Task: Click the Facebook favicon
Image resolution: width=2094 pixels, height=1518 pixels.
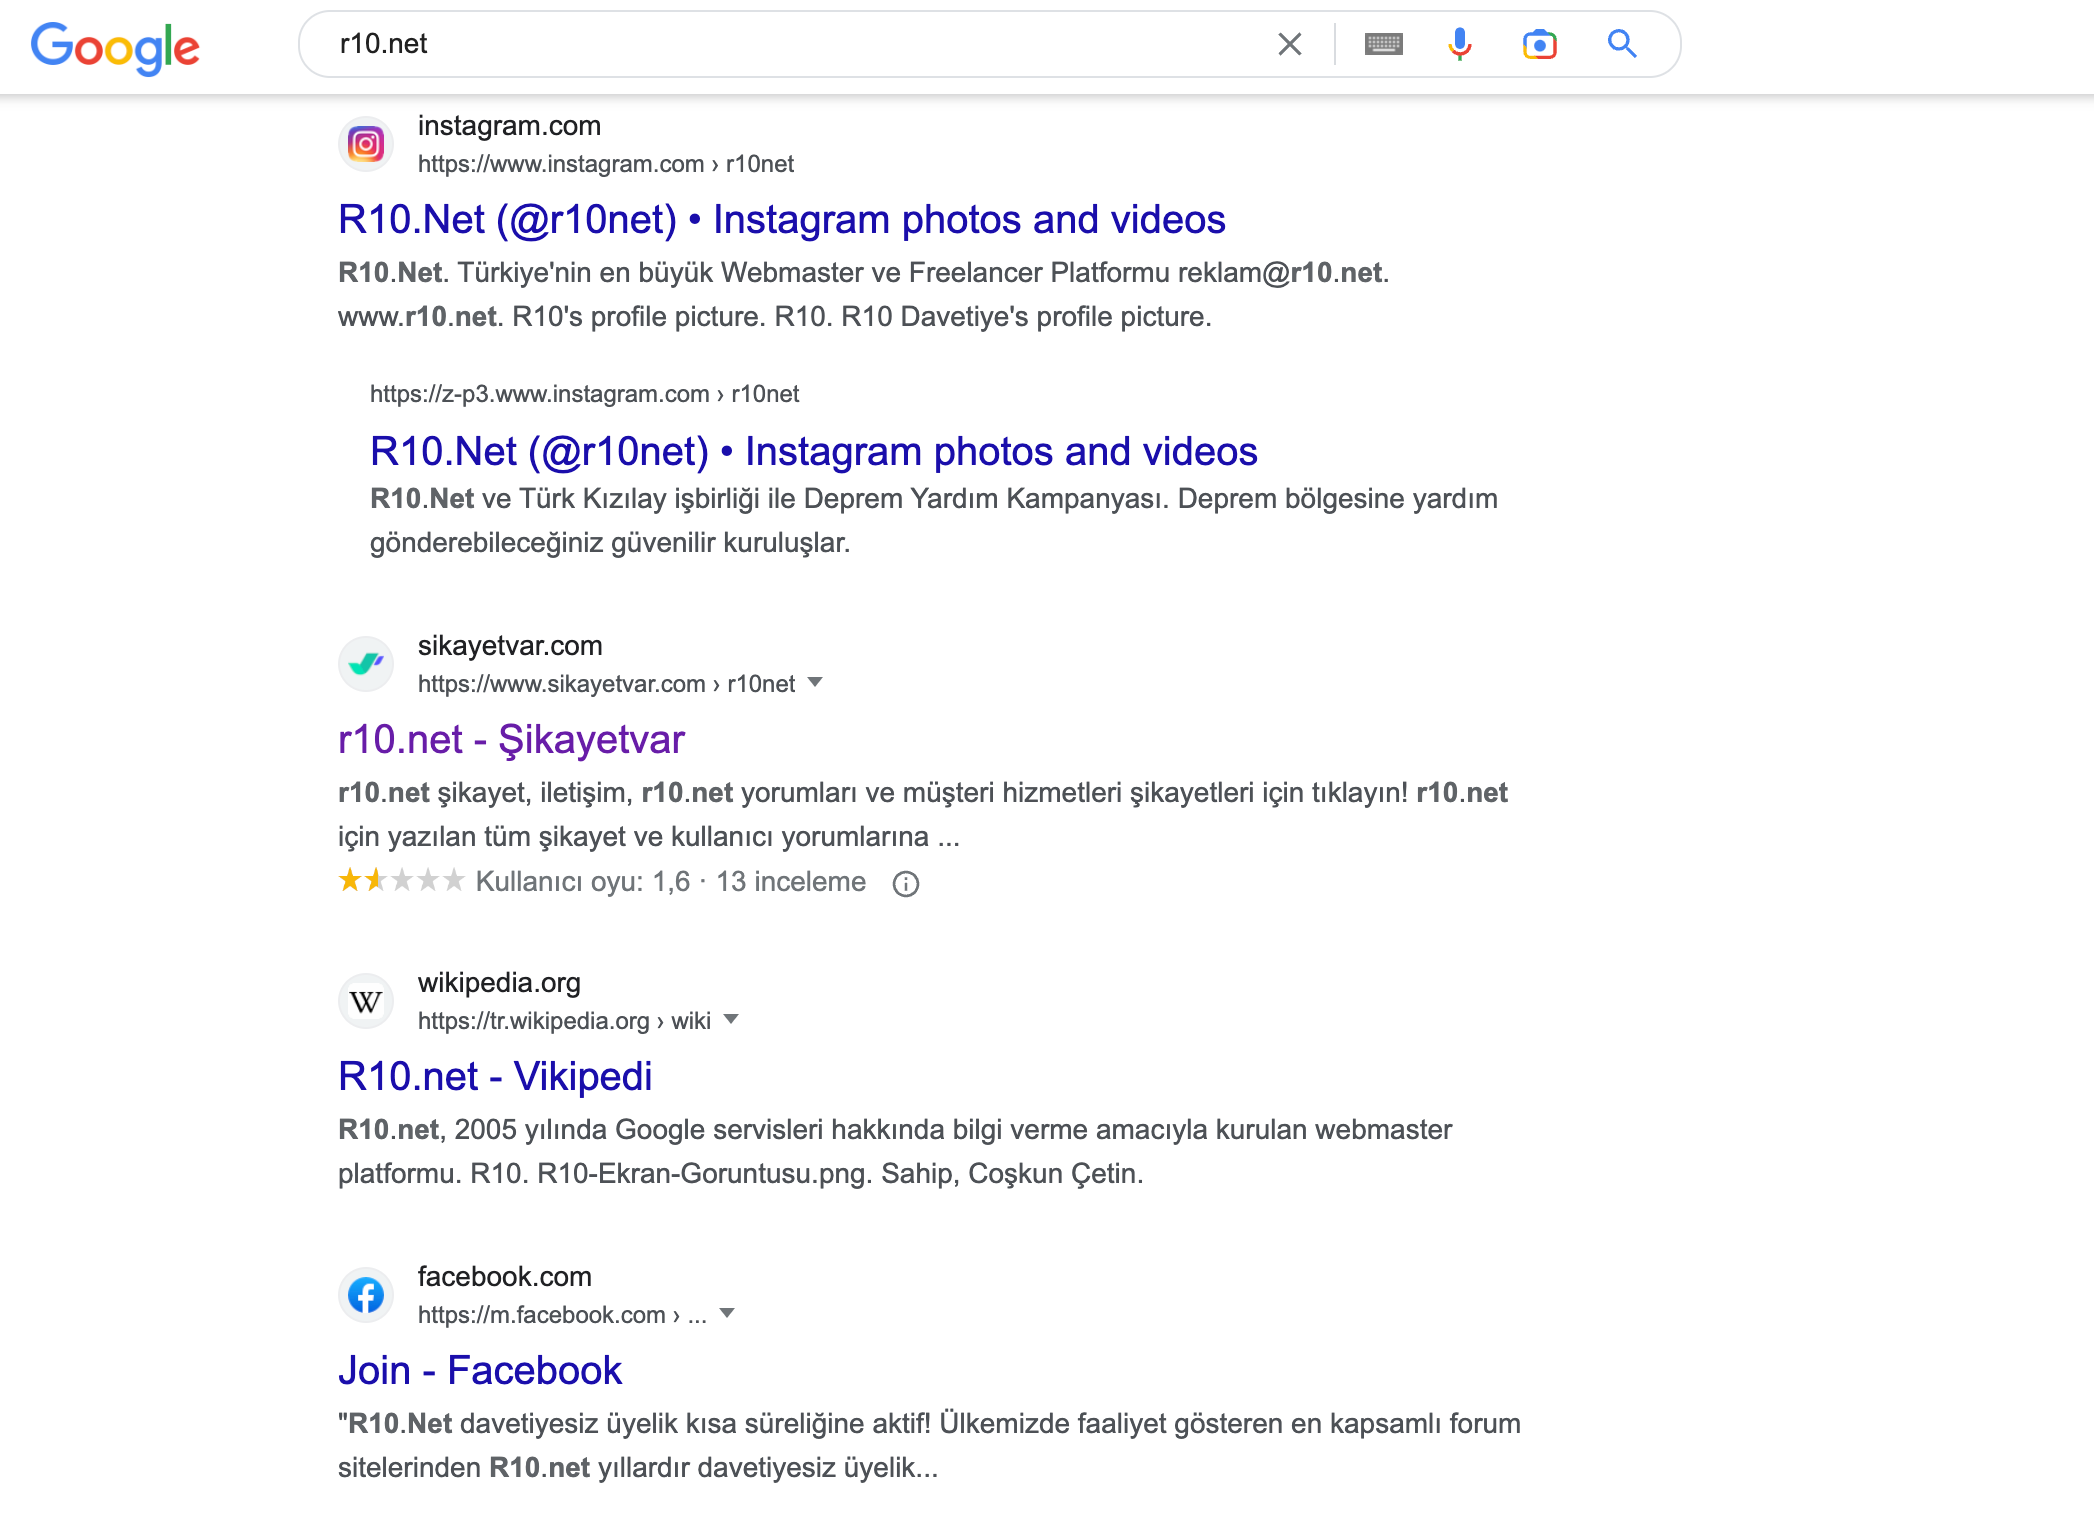Action: click(366, 1295)
